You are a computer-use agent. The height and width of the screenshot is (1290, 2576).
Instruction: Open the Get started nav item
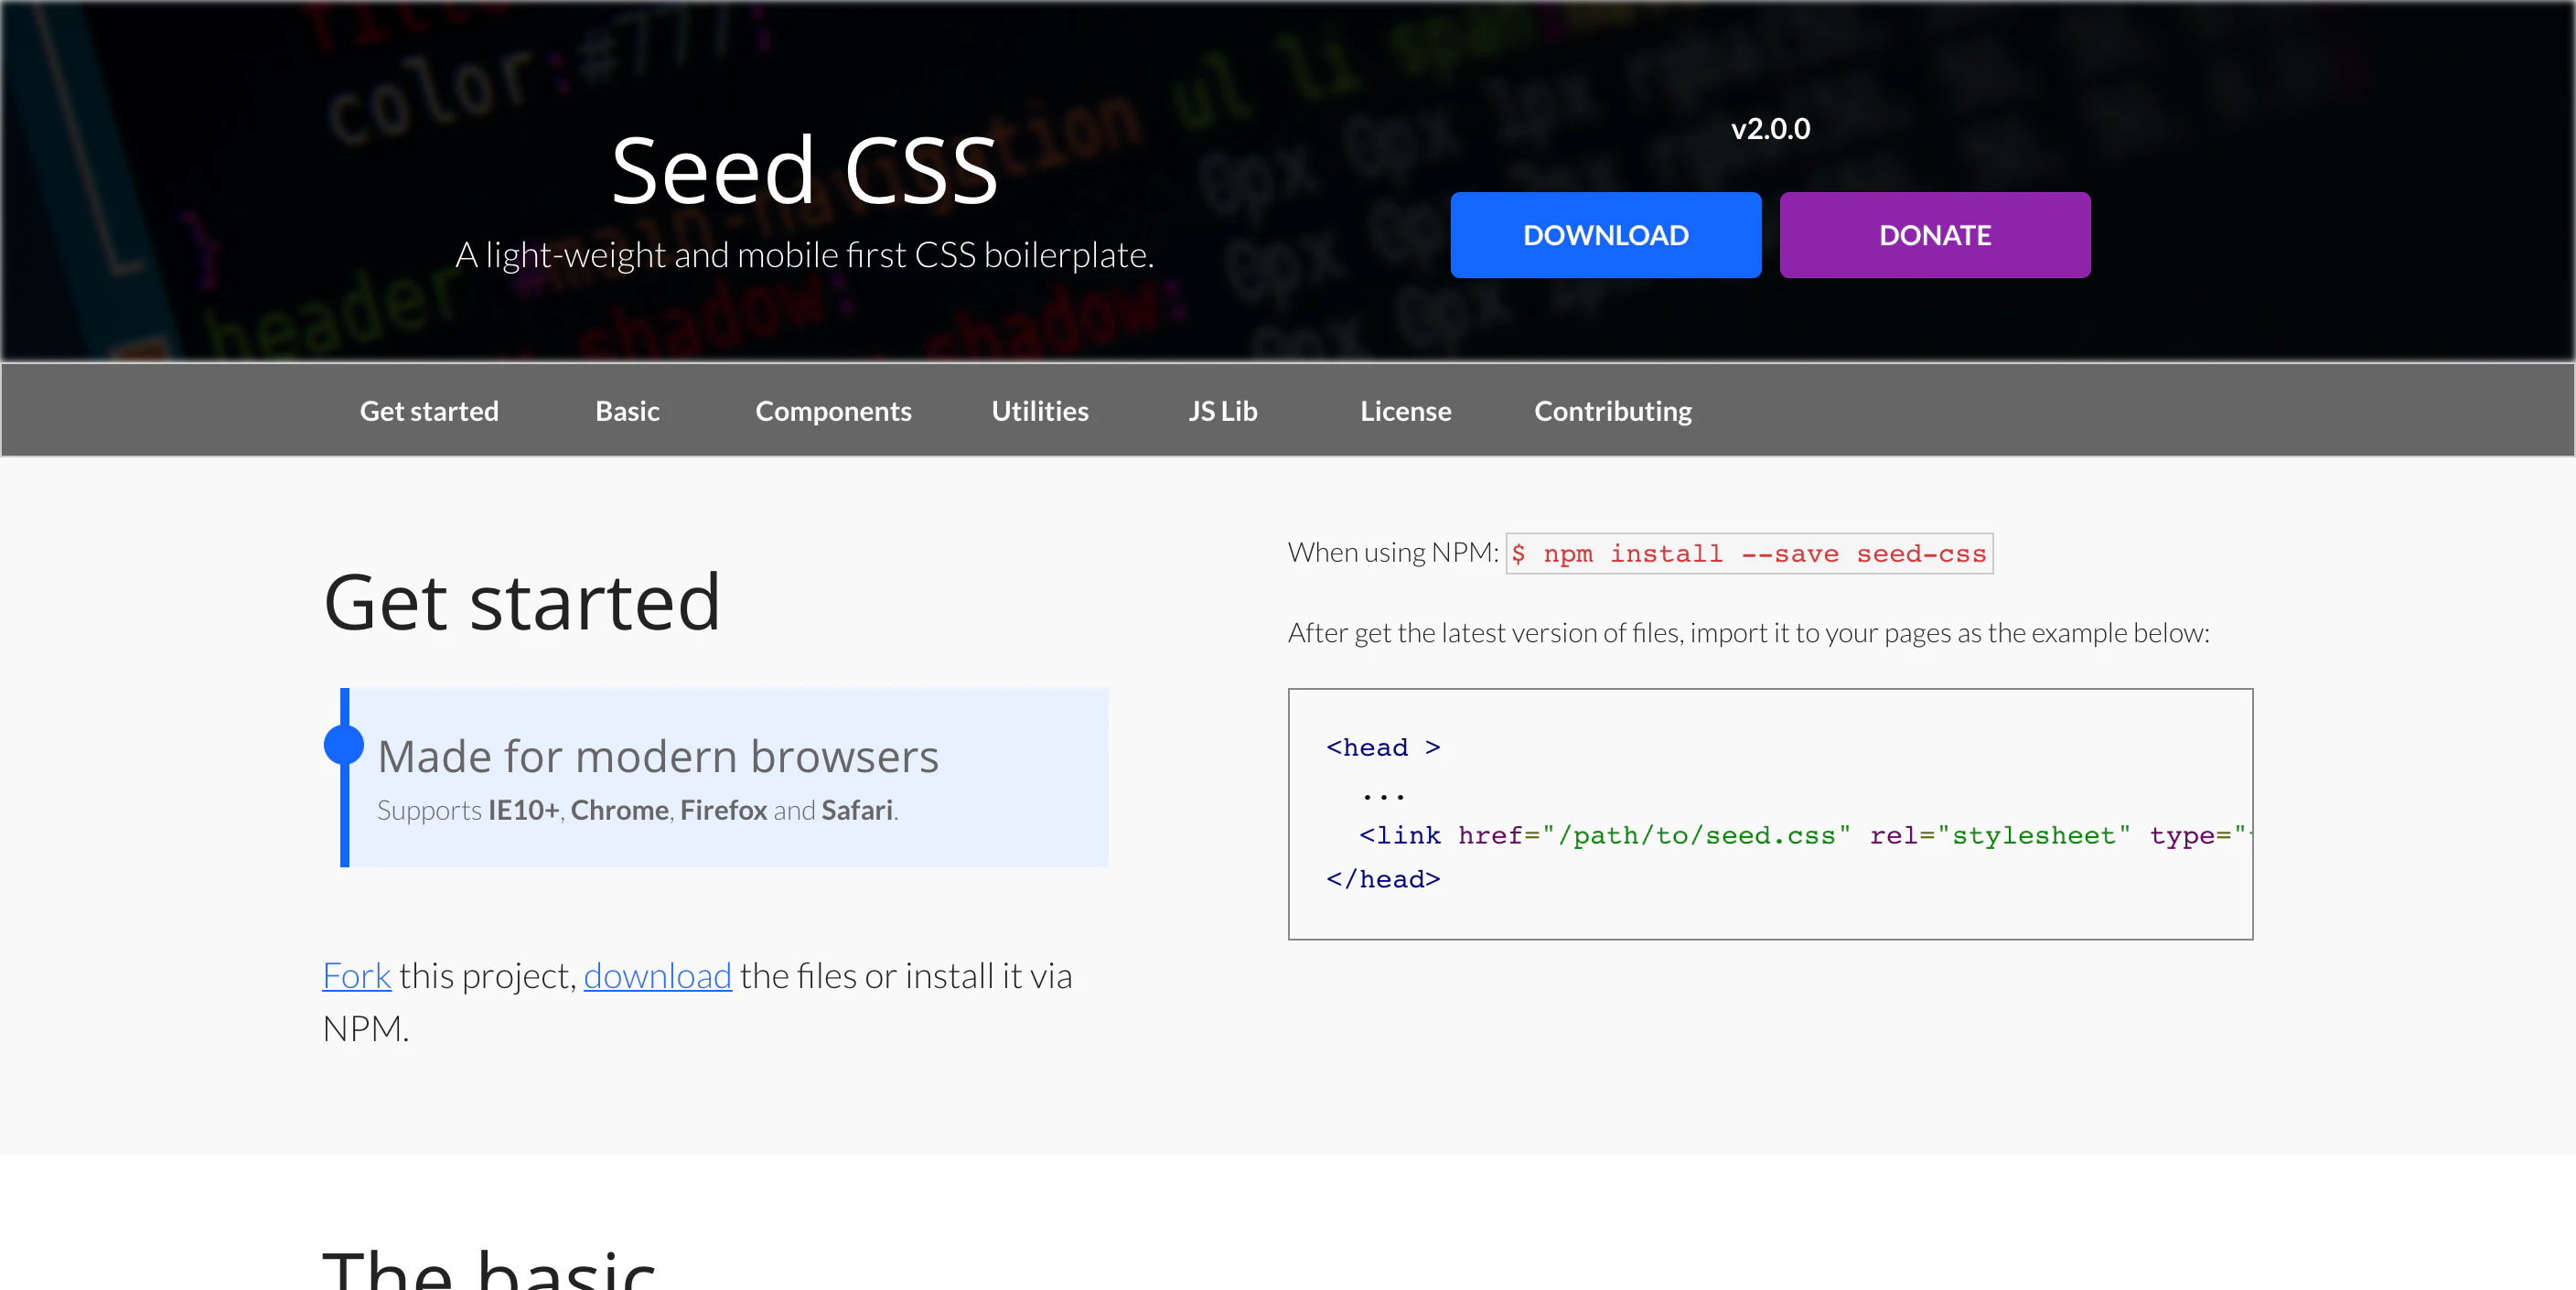click(x=428, y=410)
